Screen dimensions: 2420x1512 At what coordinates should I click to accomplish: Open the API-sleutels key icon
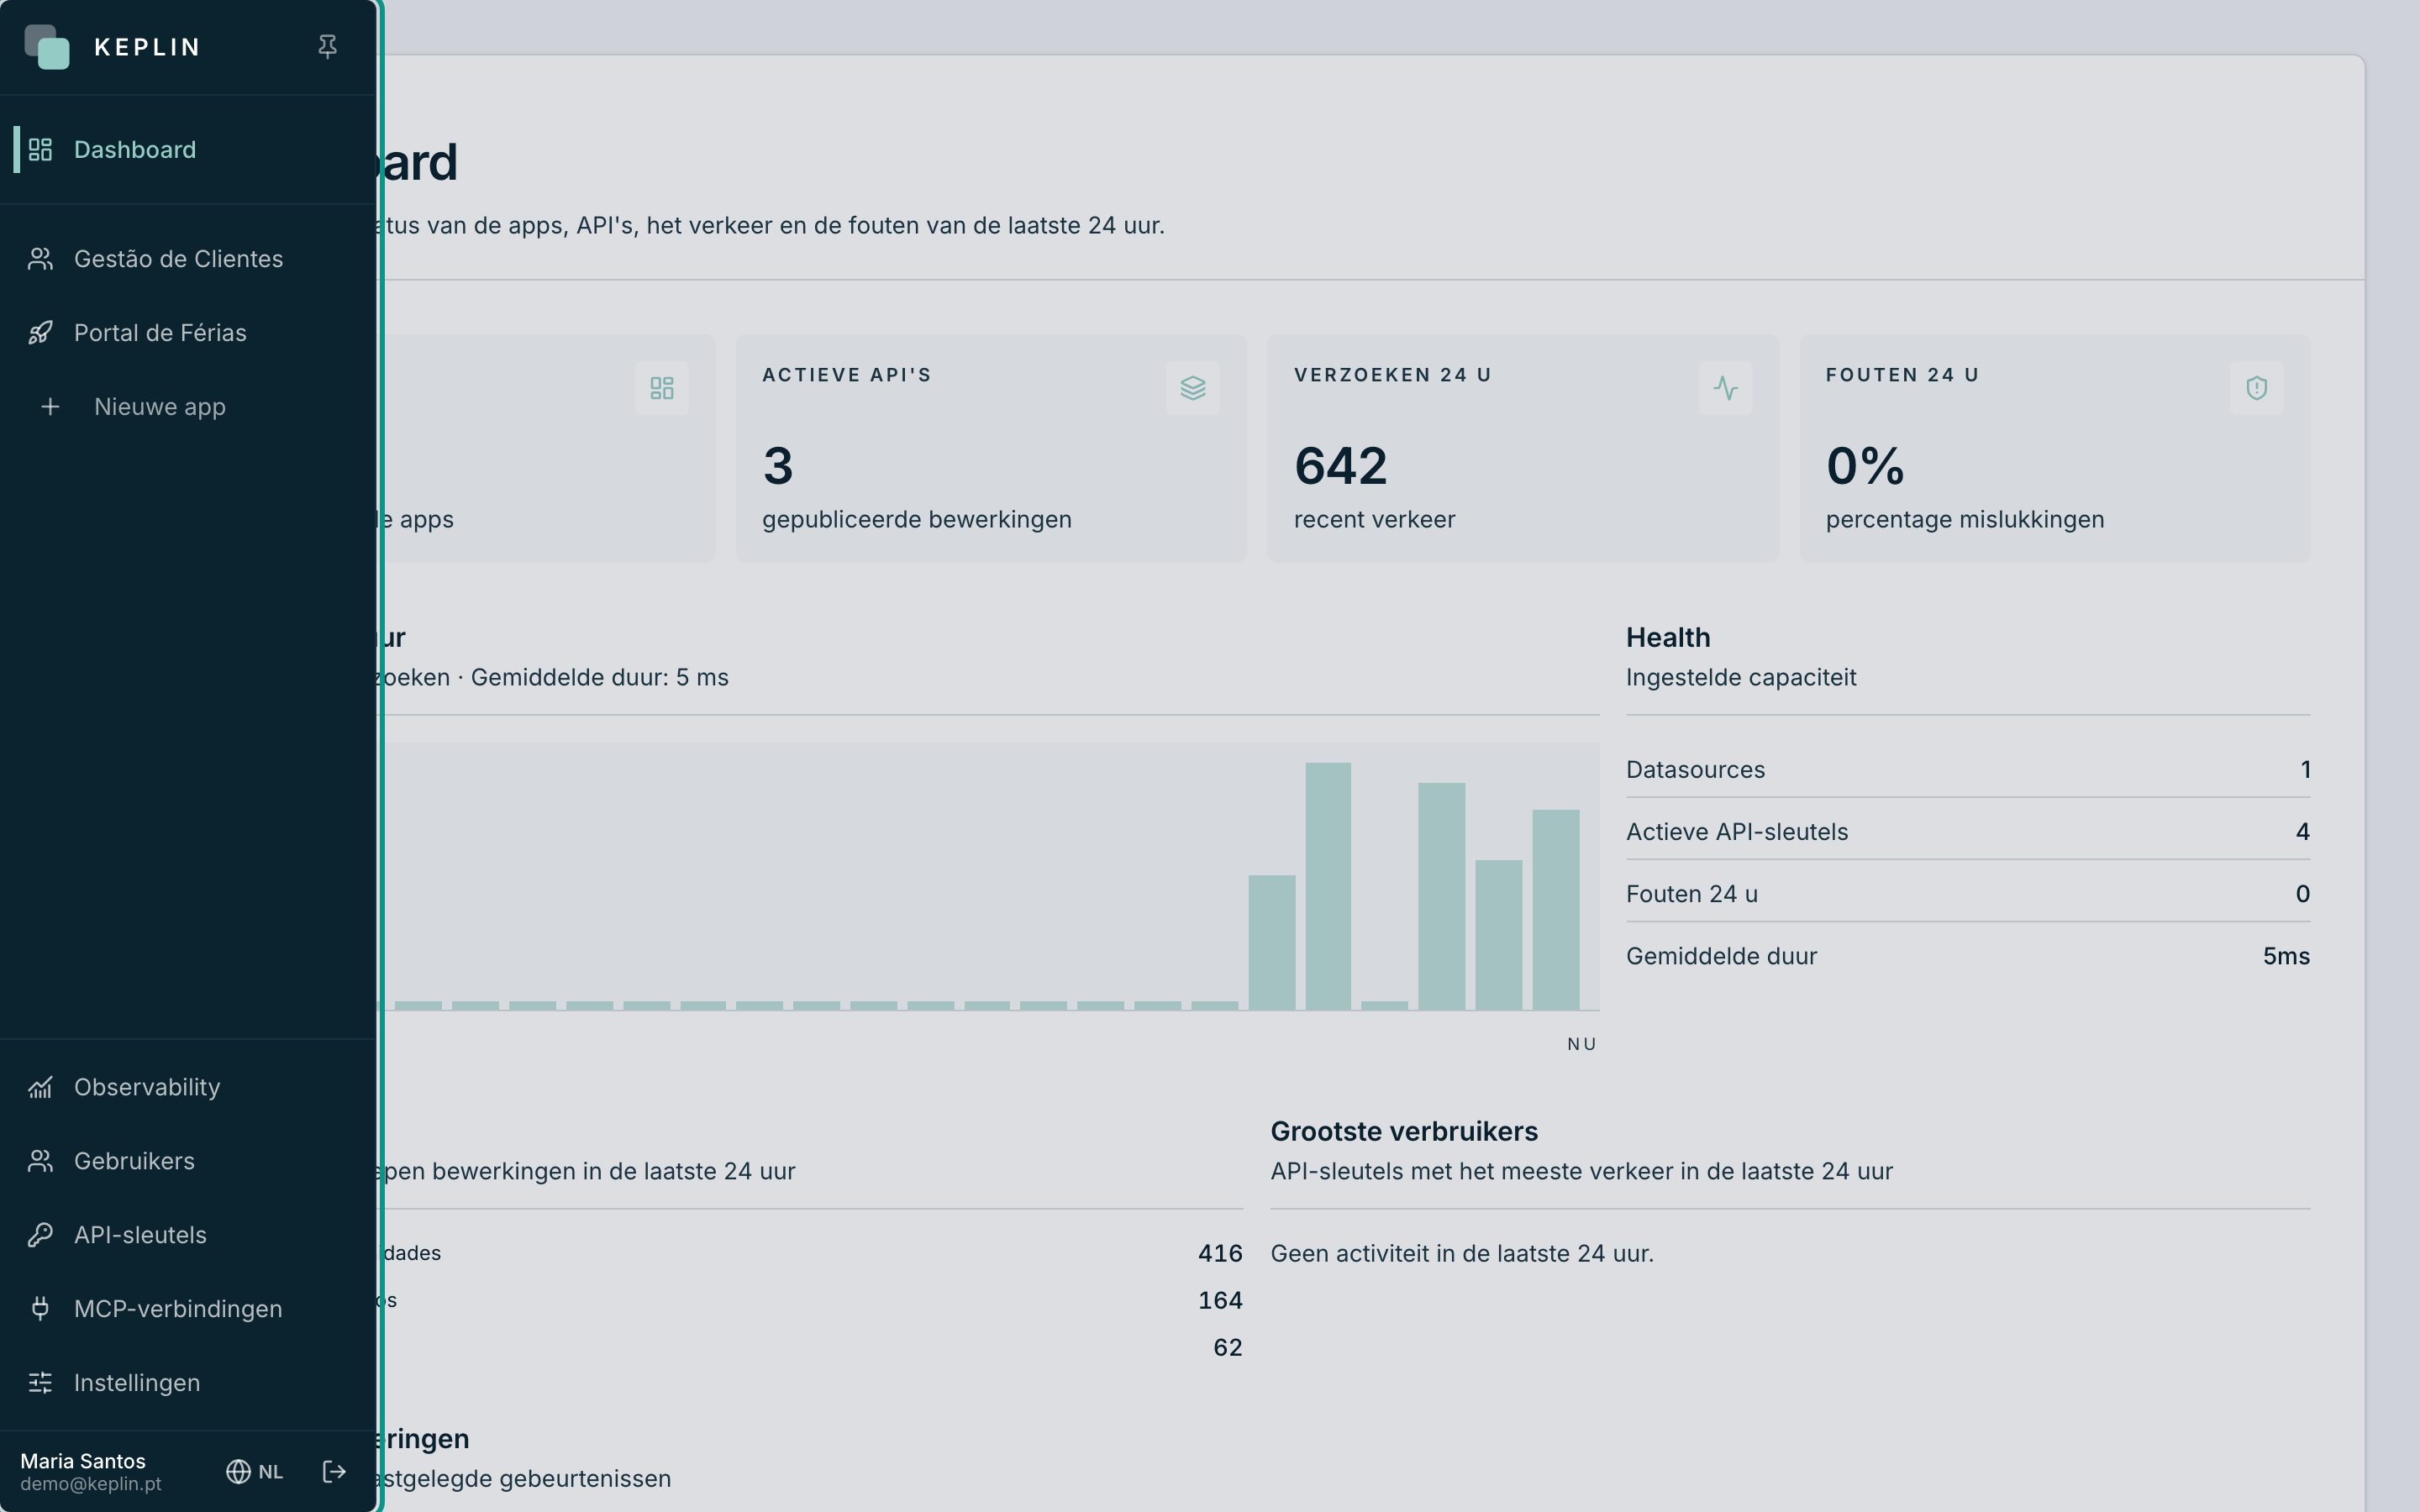click(40, 1235)
